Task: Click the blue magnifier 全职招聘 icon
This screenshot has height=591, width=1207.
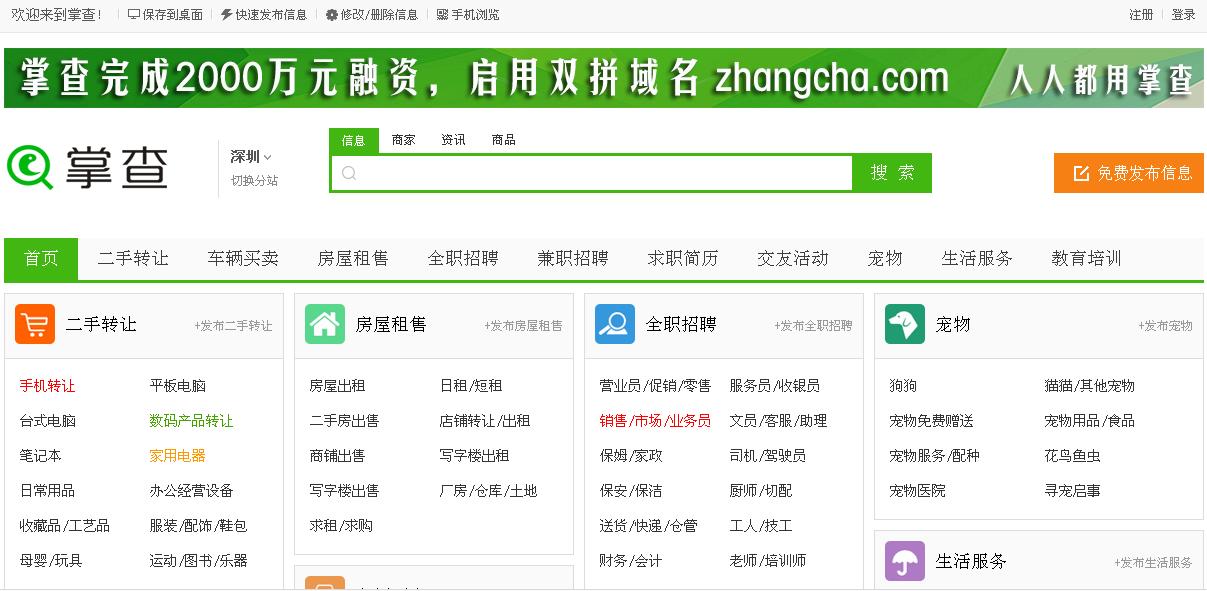Action: [x=615, y=324]
